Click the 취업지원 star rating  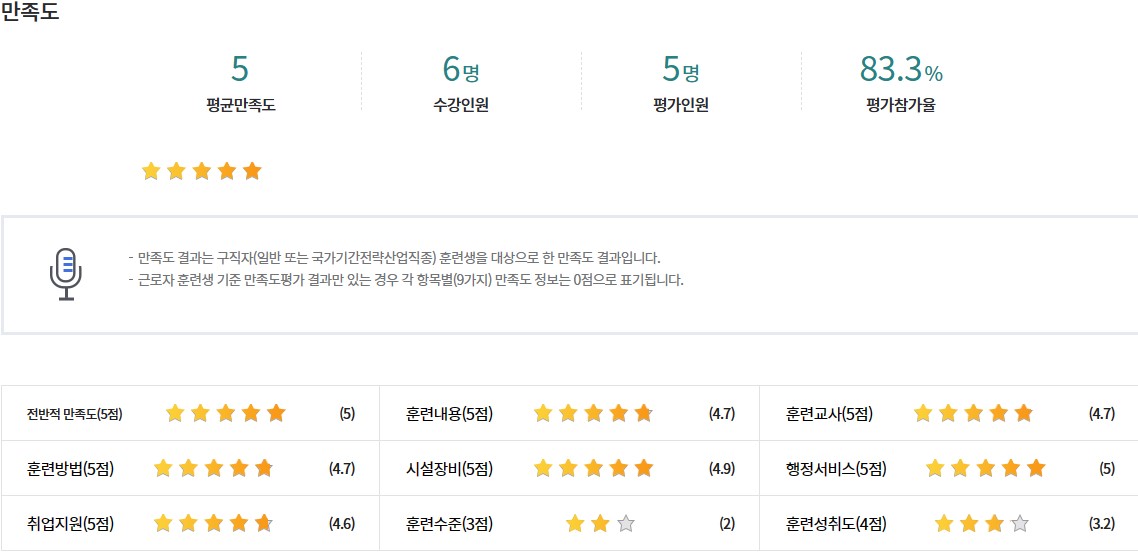click(213, 522)
